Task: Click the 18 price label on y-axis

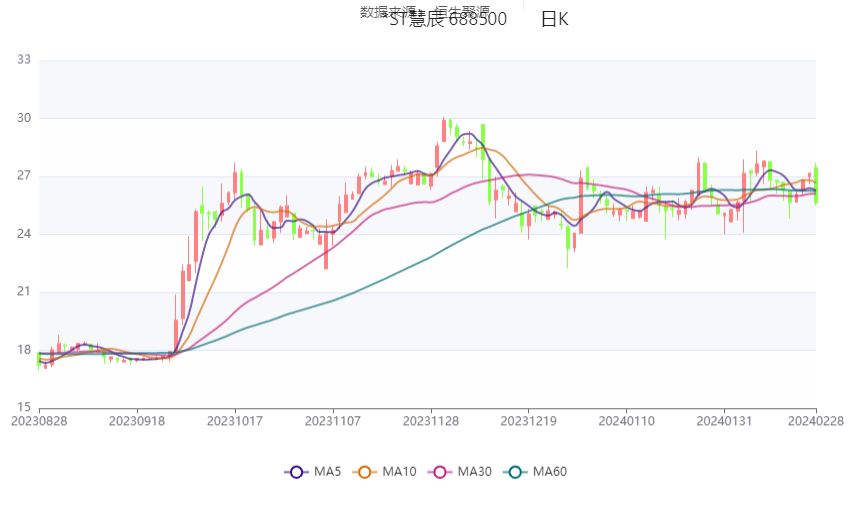Action: tap(24, 350)
